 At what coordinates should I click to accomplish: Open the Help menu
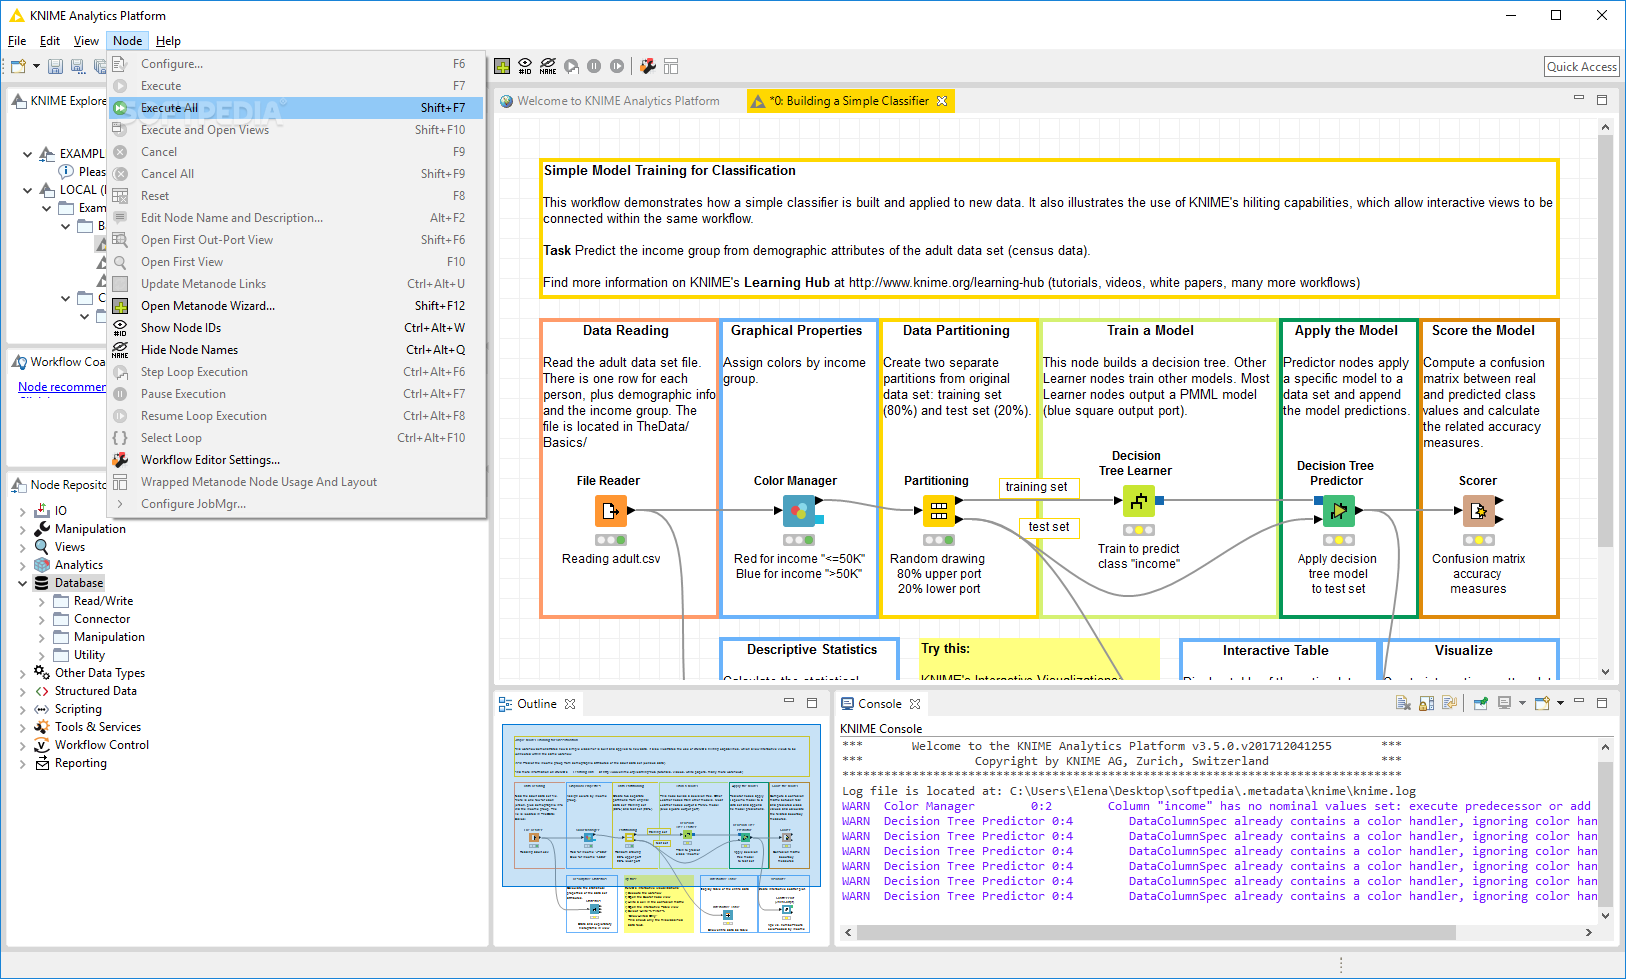[x=168, y=41]
